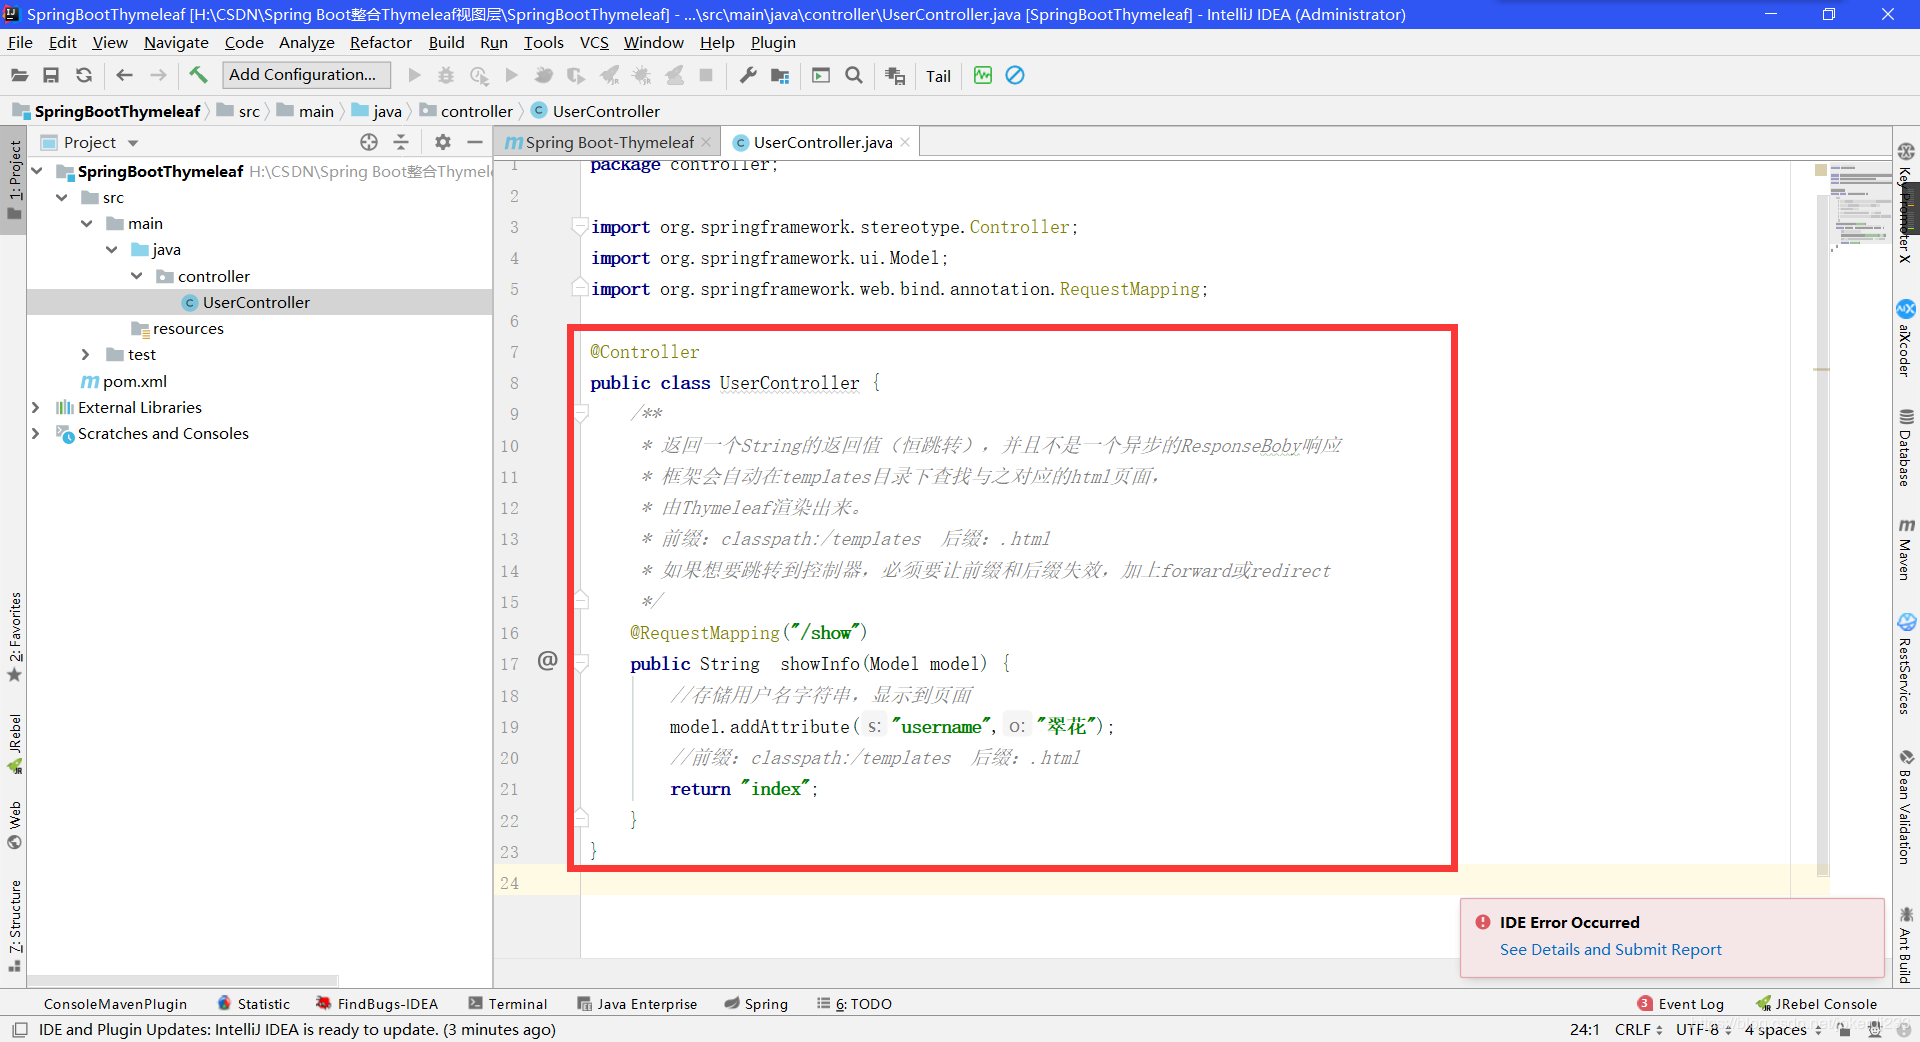Click the Open folder toolbar icon

[x=19, y=75]
